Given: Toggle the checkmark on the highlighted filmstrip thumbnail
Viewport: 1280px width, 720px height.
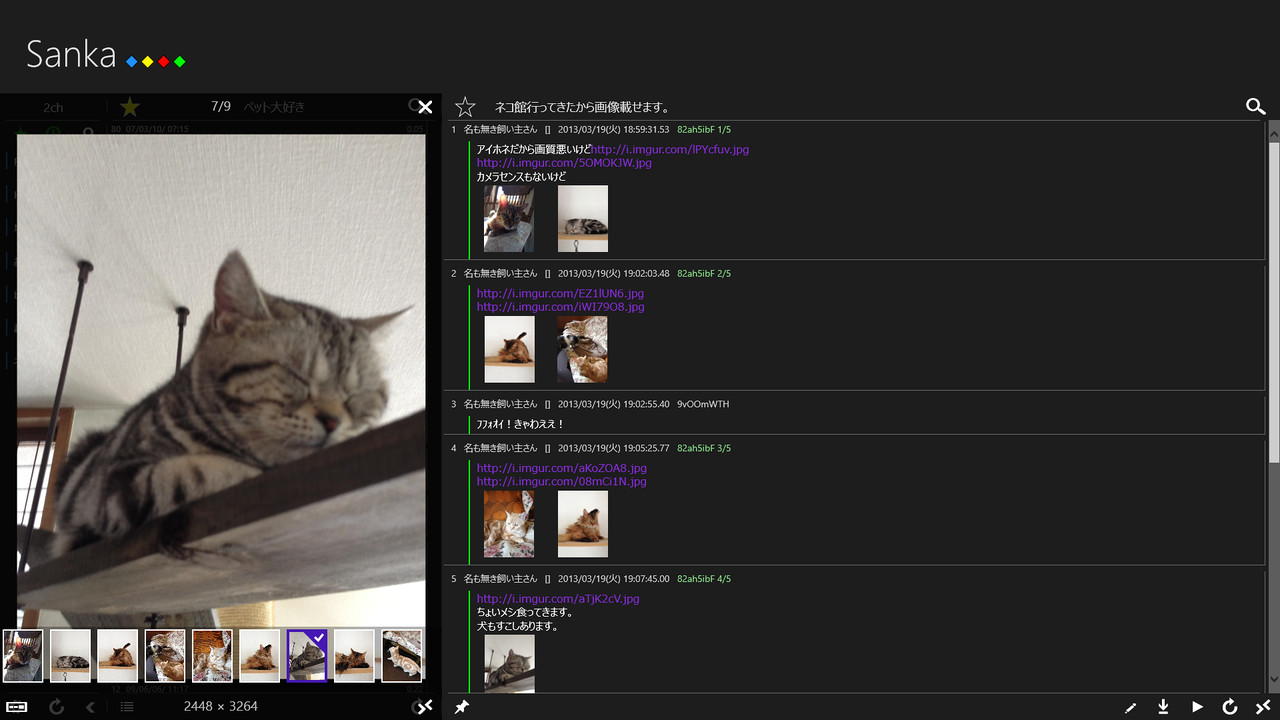Looking at the screenshot, I should (318, 638).
